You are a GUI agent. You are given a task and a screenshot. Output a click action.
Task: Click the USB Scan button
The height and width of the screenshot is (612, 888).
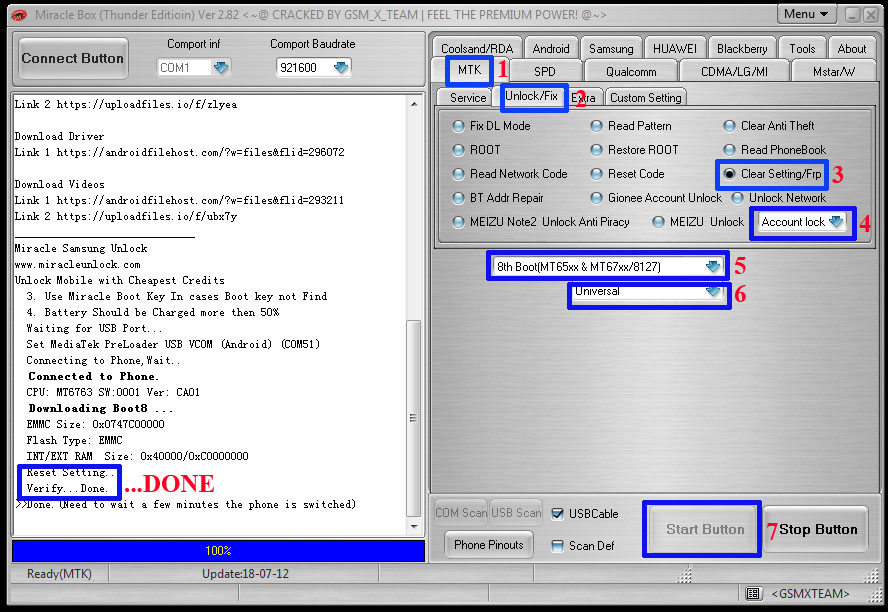516,512
